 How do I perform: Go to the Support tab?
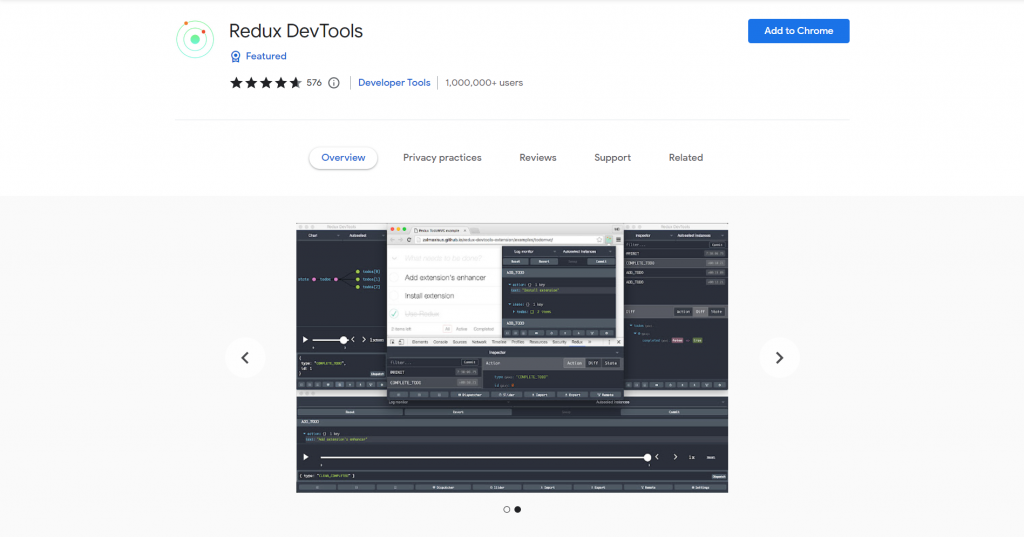tap(613, 157)
